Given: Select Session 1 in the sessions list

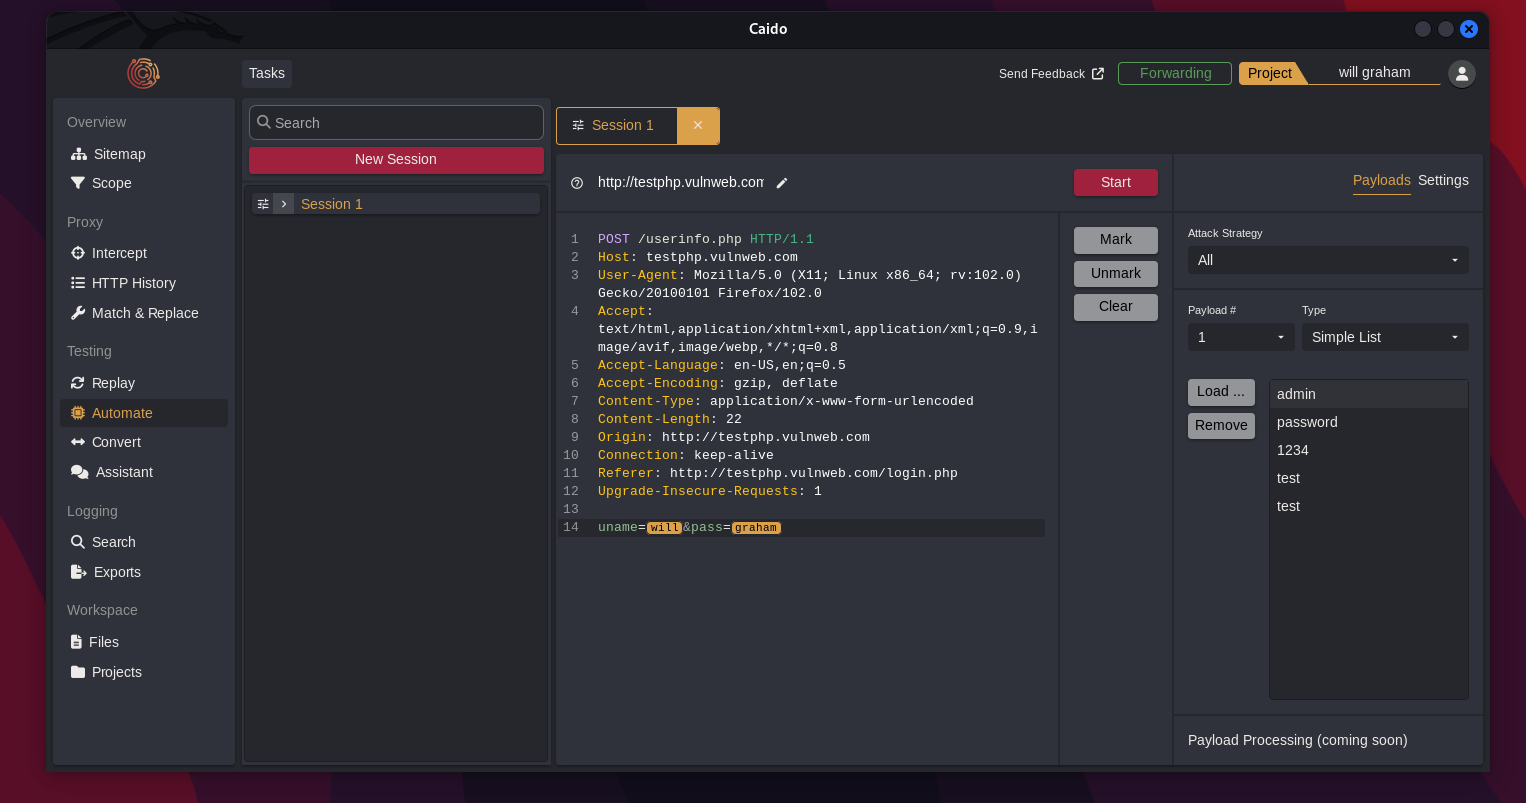Looking at the screenshot, I should coord(396,204).
